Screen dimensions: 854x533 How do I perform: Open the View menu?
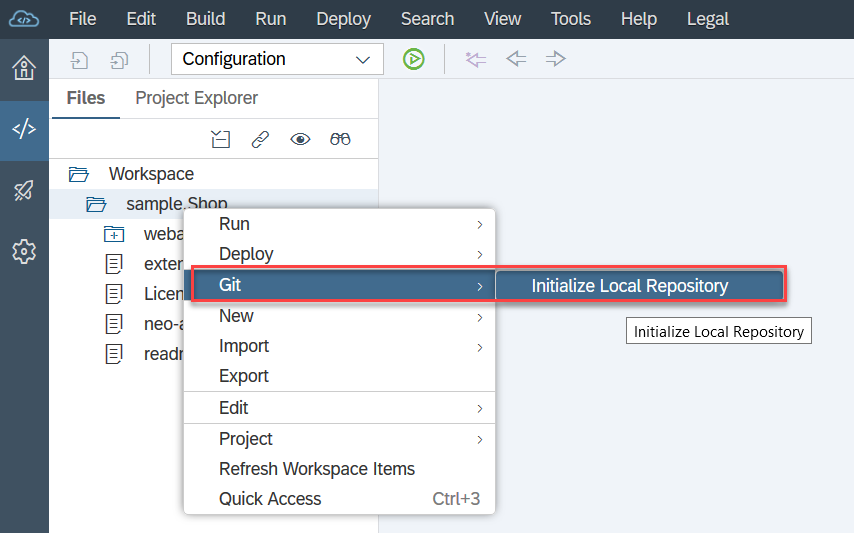tap(503, 19)
